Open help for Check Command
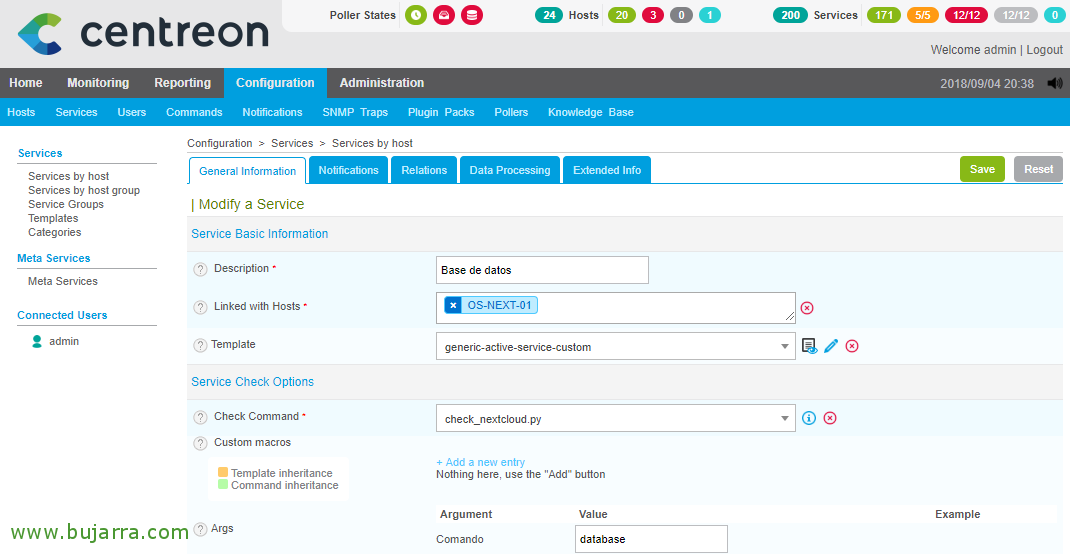Image resolution: width=1070 pixels, height=554 pixels. (200, 417)
